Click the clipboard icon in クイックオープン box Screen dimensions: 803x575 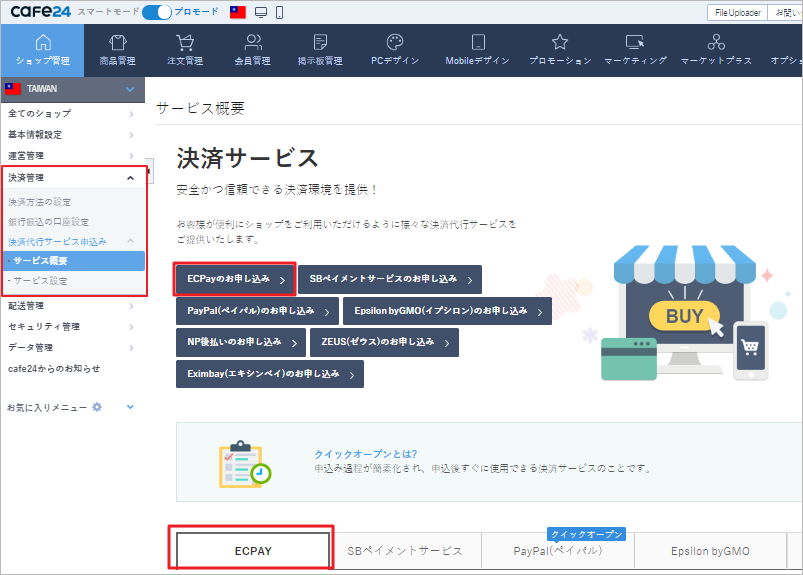pos(245,463)
